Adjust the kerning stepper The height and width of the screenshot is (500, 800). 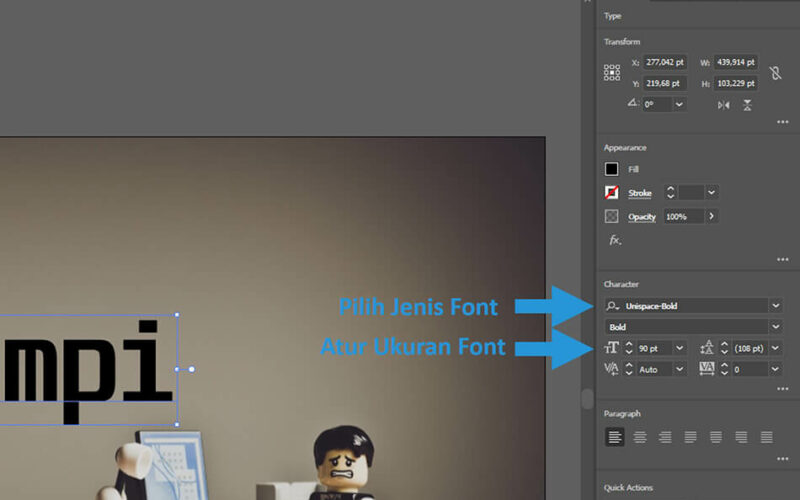[x=629, y=369]
